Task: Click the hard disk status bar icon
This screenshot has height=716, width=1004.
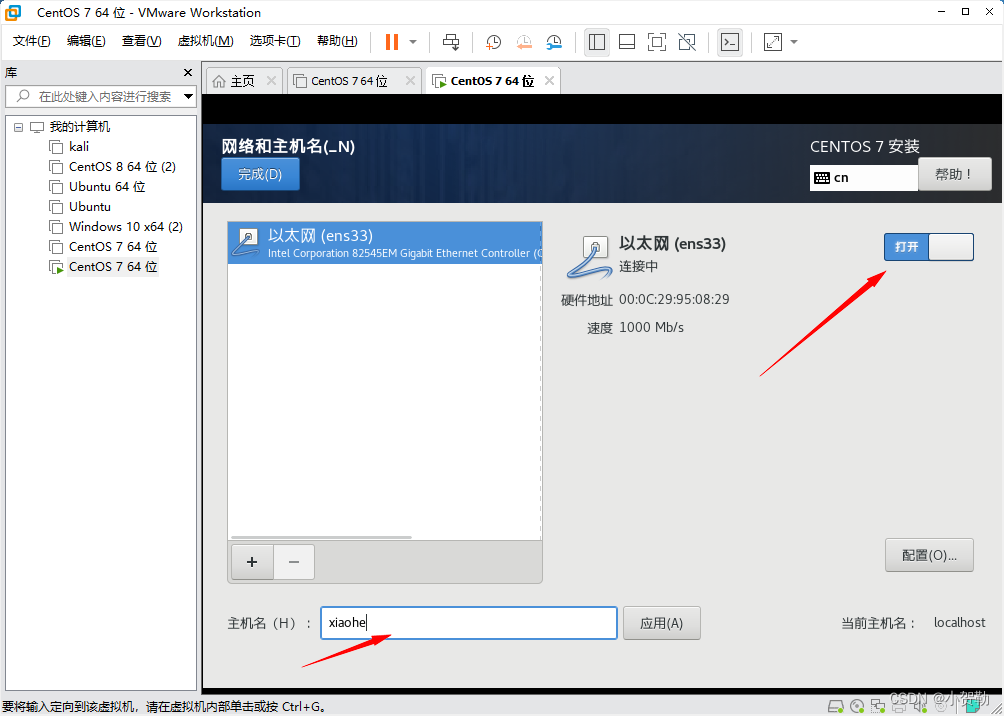Action: tap(836, 706)
